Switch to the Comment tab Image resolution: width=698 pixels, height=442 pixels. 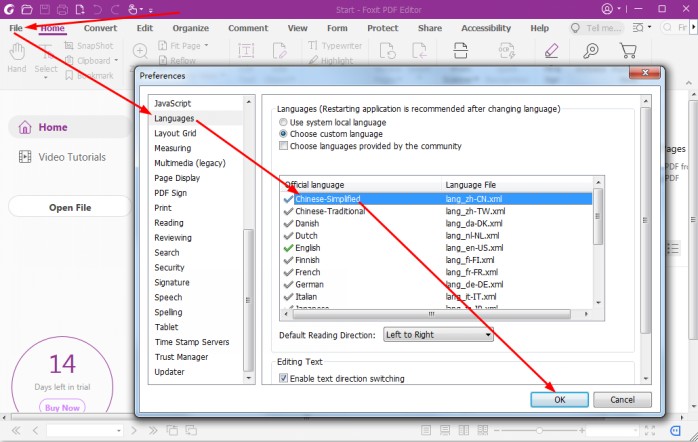tap(248, 28)
